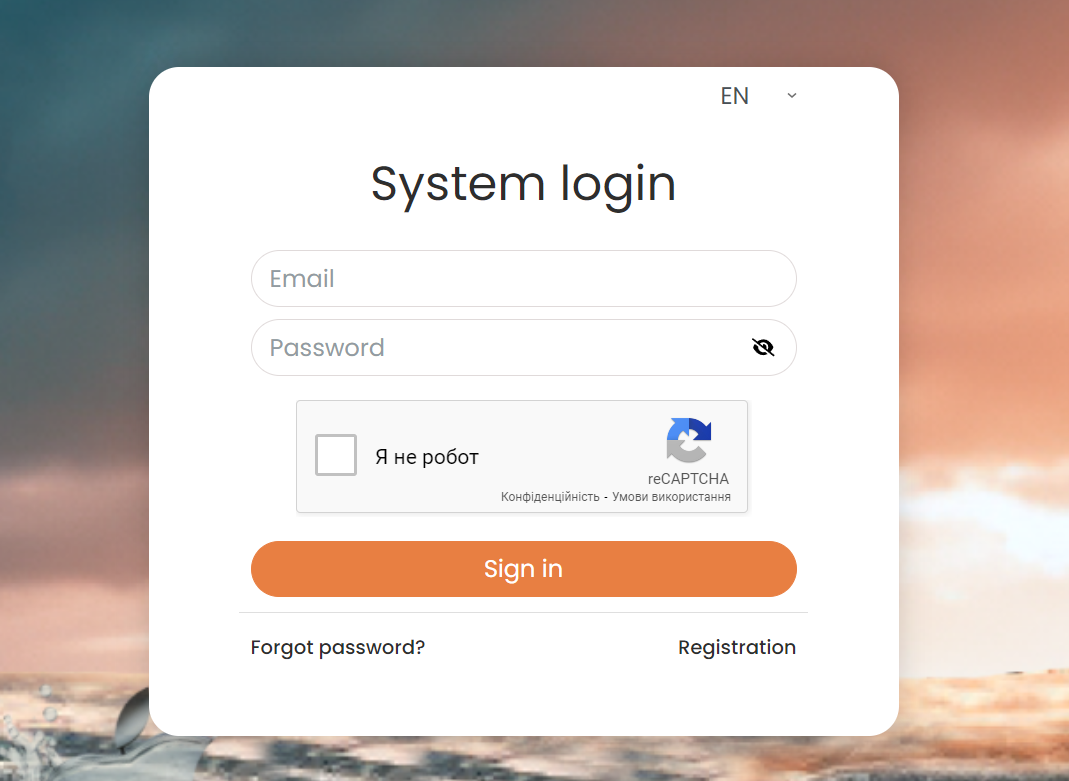Viewport: 1069px width, 781px height.
Task: Open the Умови використання terms link
Action: (672, 497)
